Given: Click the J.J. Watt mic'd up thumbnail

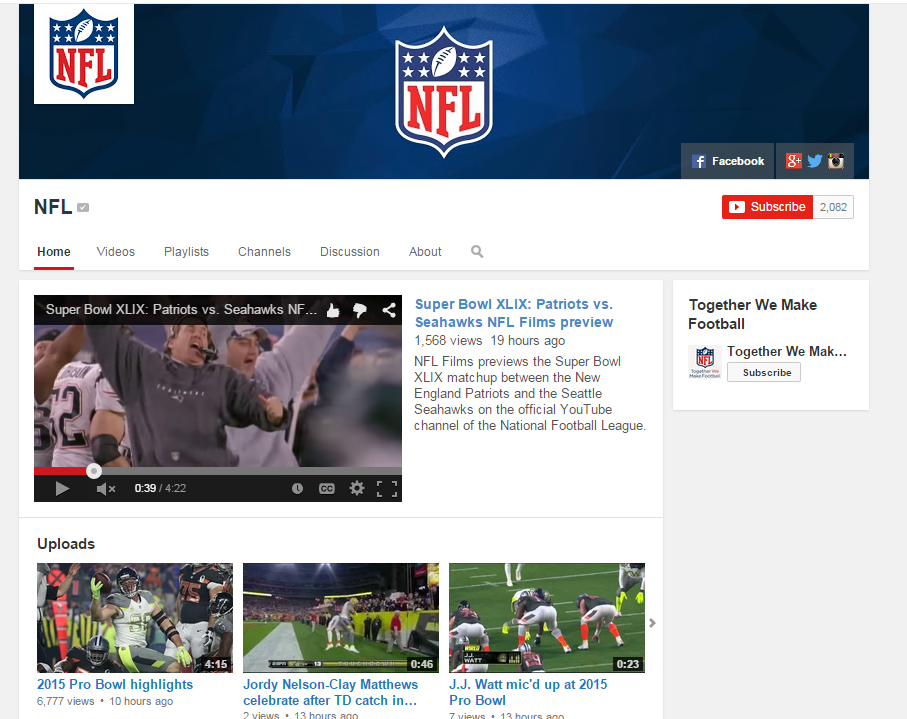Looking at the screenshot, I should [x=547, y=618].
